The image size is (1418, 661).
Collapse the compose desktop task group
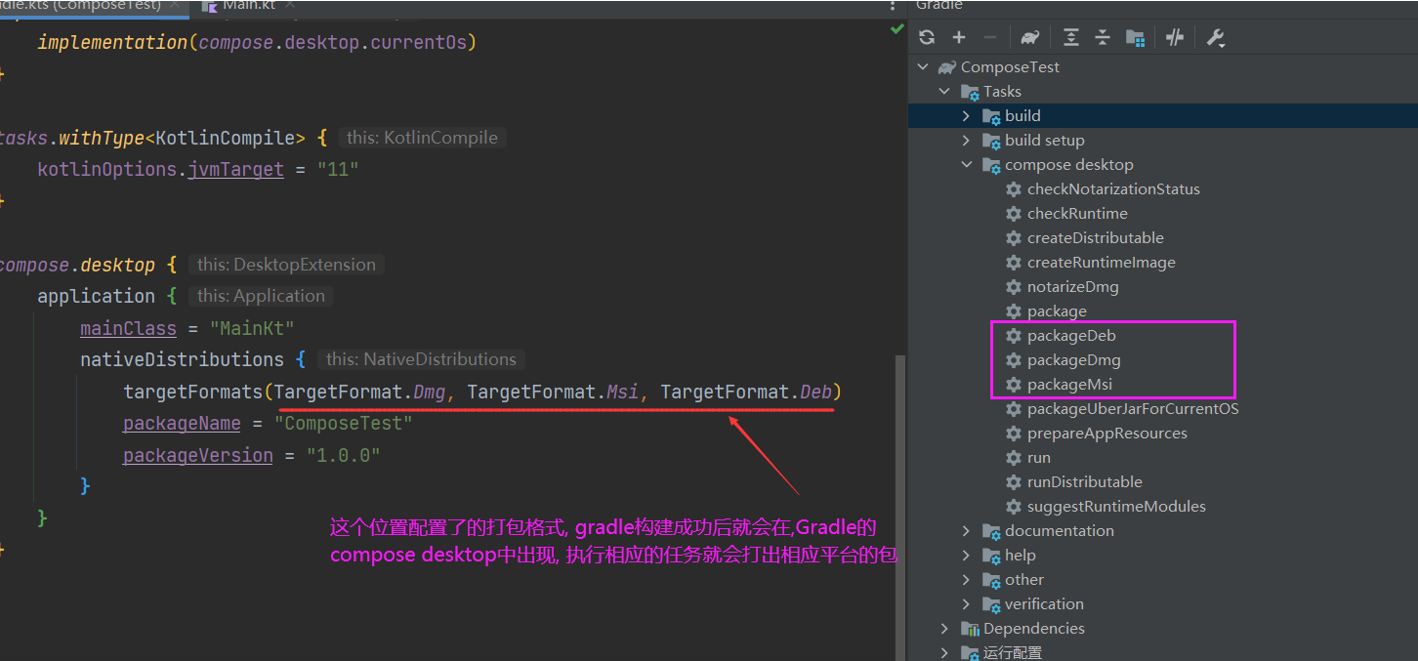(965, 164)
